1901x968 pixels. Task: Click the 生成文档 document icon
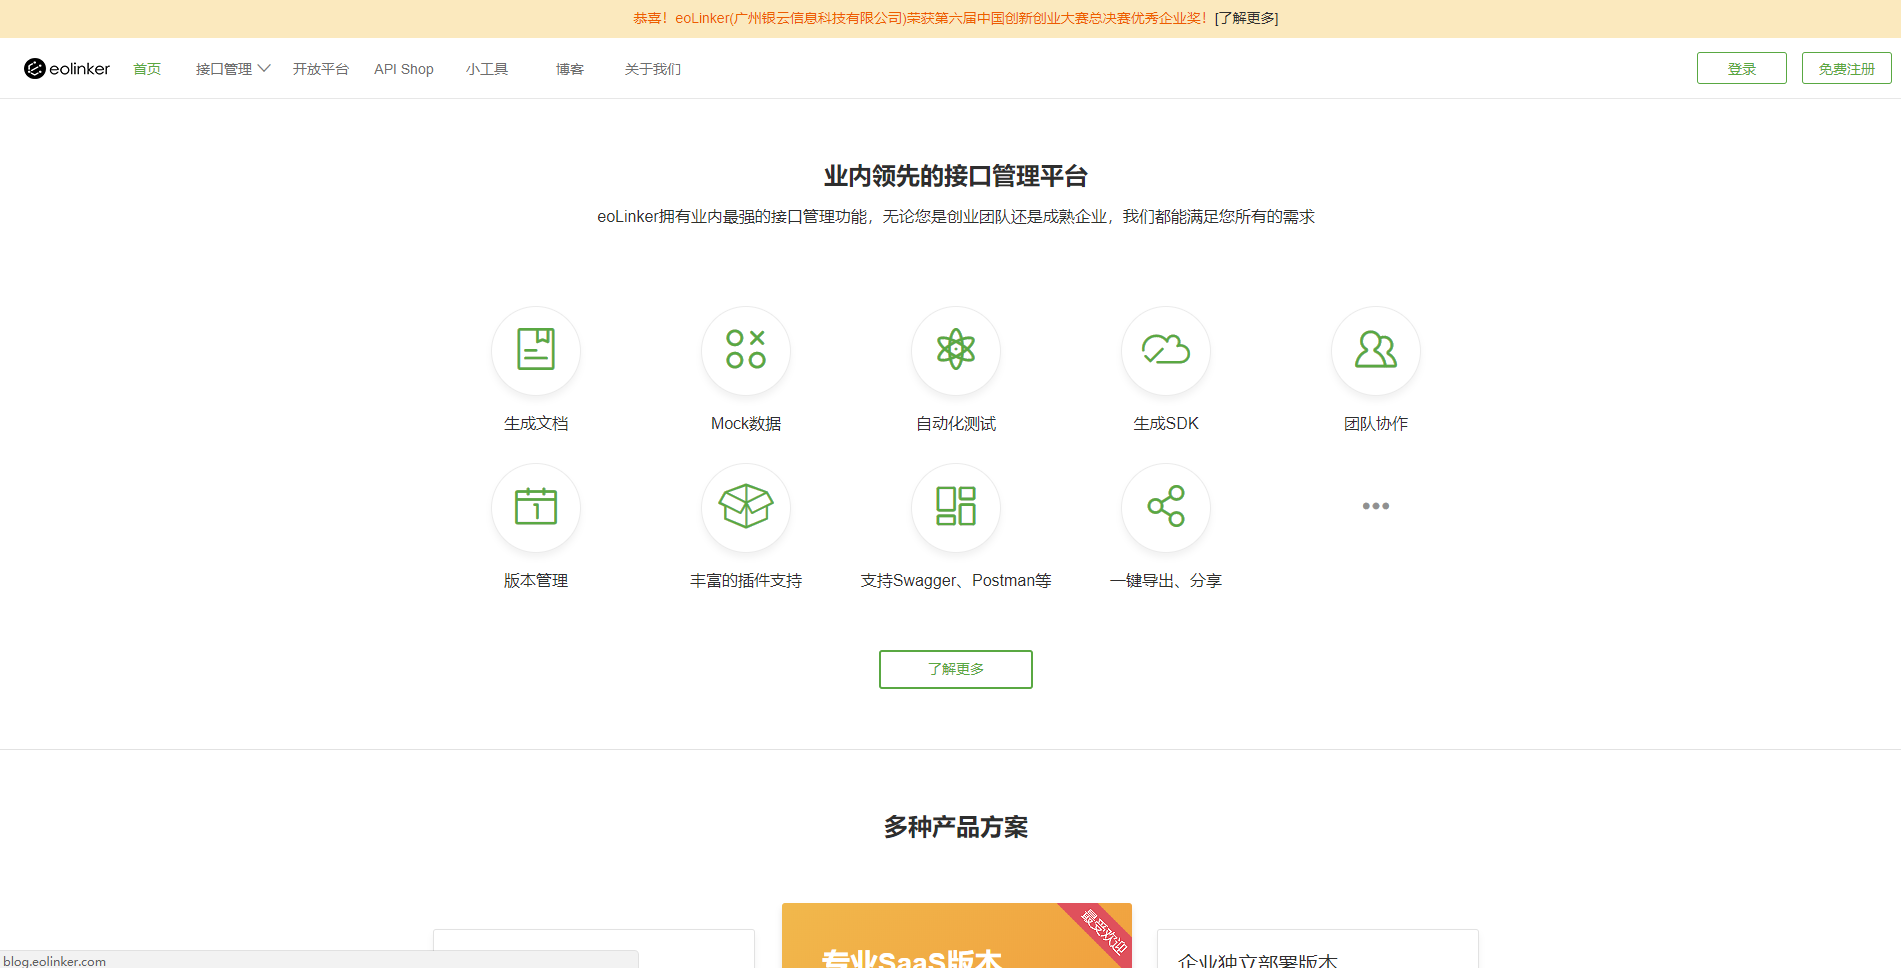click(536, 350)
